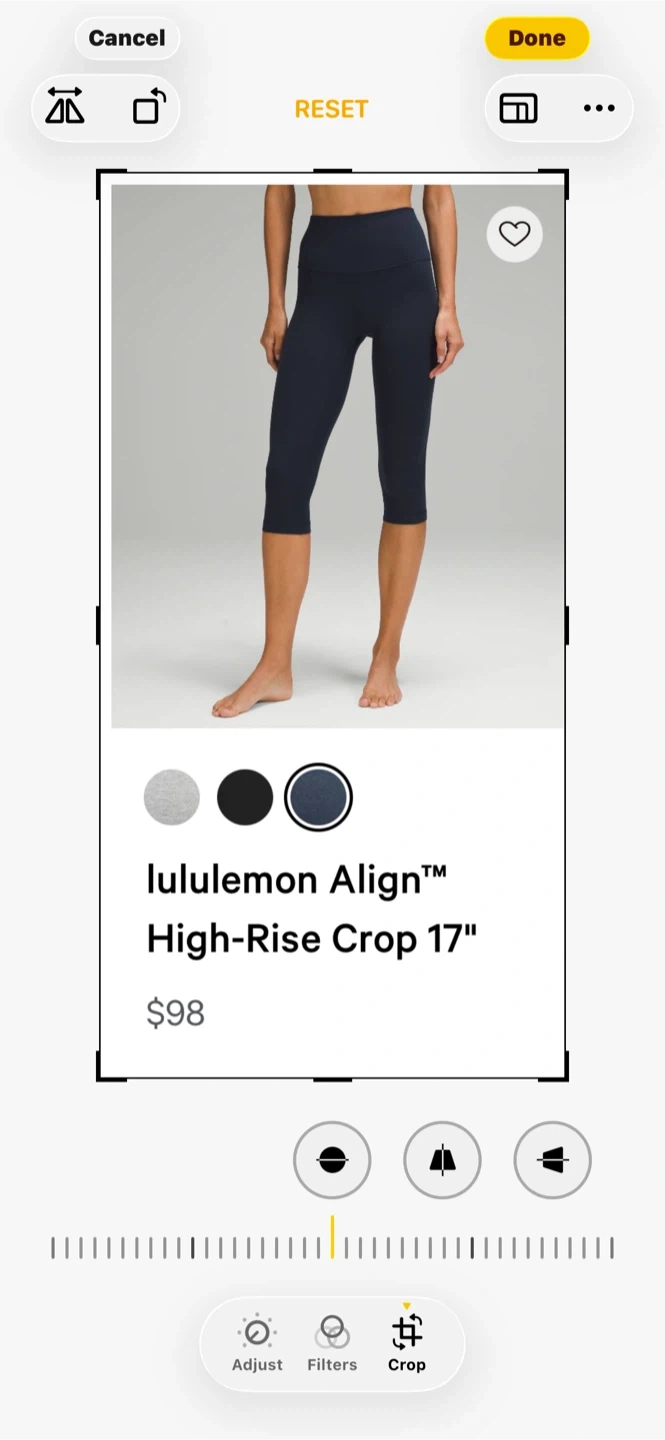Tap the Cancel button
Image resolution: width=665 pixels, height=1440 pixels.
pyautogui.click(x=127, y=38)
